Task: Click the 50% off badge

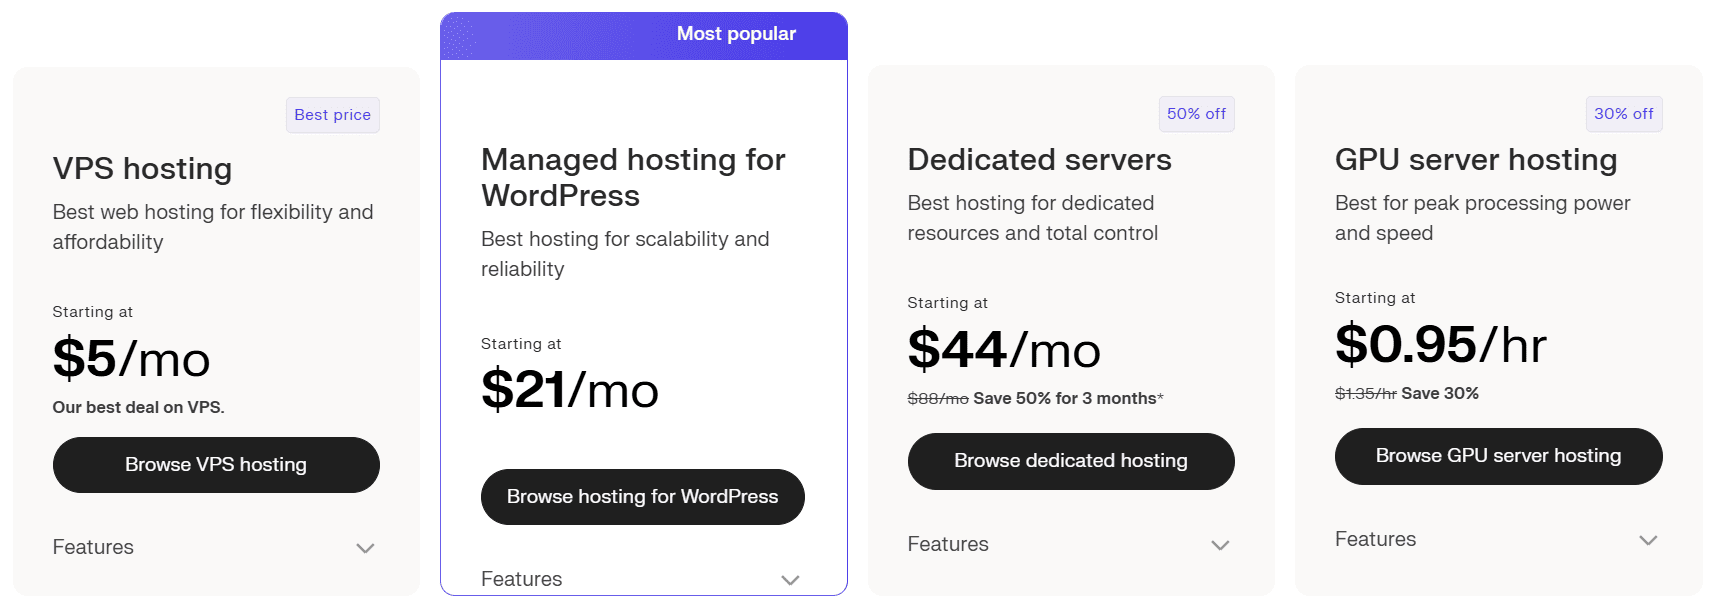Action: tap(1196, 114)
